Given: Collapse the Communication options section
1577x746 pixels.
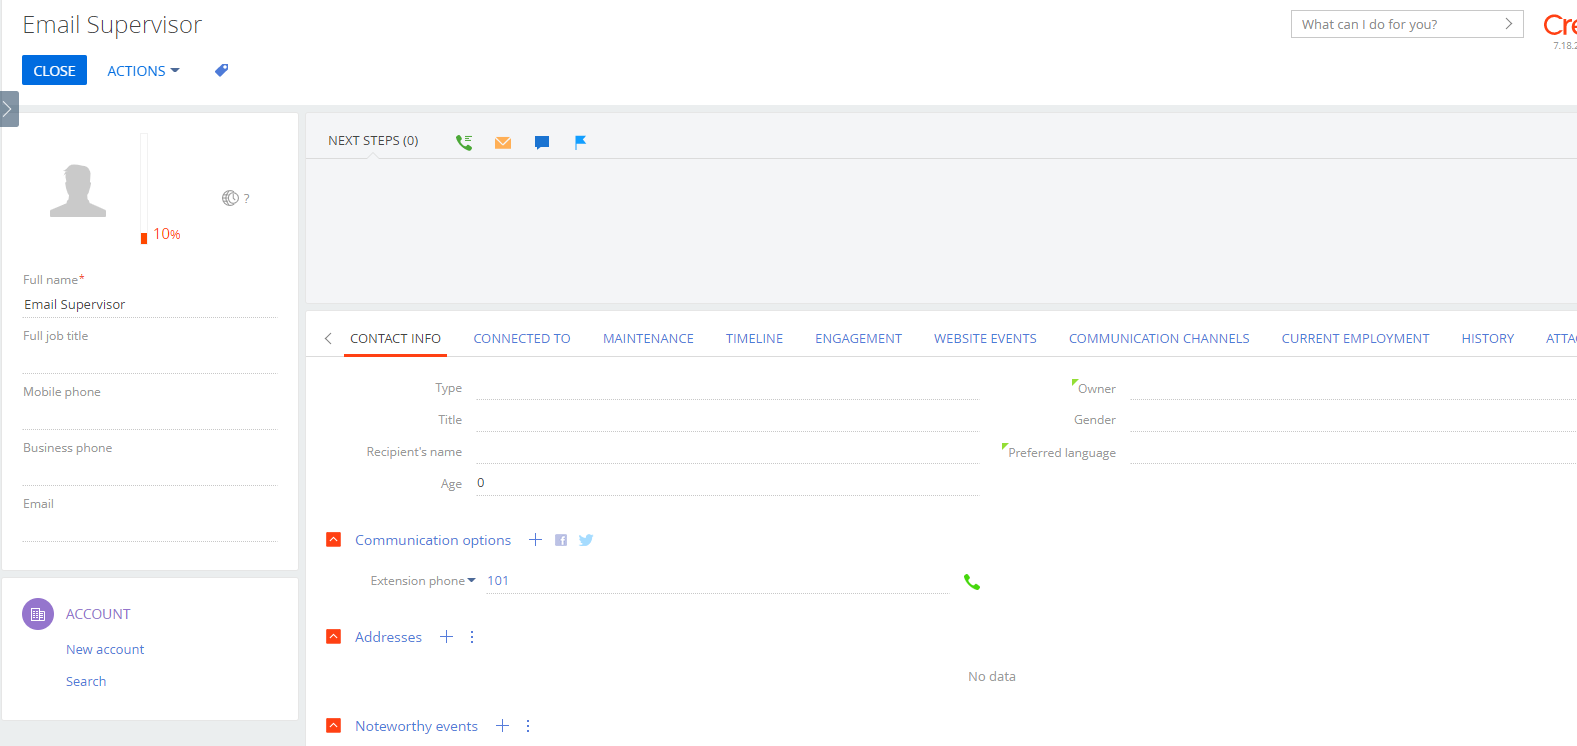Looking at the screenshot, I should pyautogui.click(x=334, y=540).
